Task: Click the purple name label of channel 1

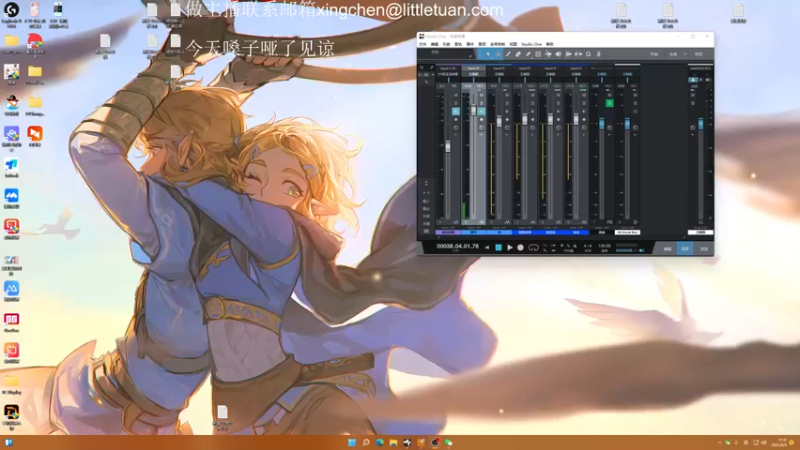Action: click(447, 232)
